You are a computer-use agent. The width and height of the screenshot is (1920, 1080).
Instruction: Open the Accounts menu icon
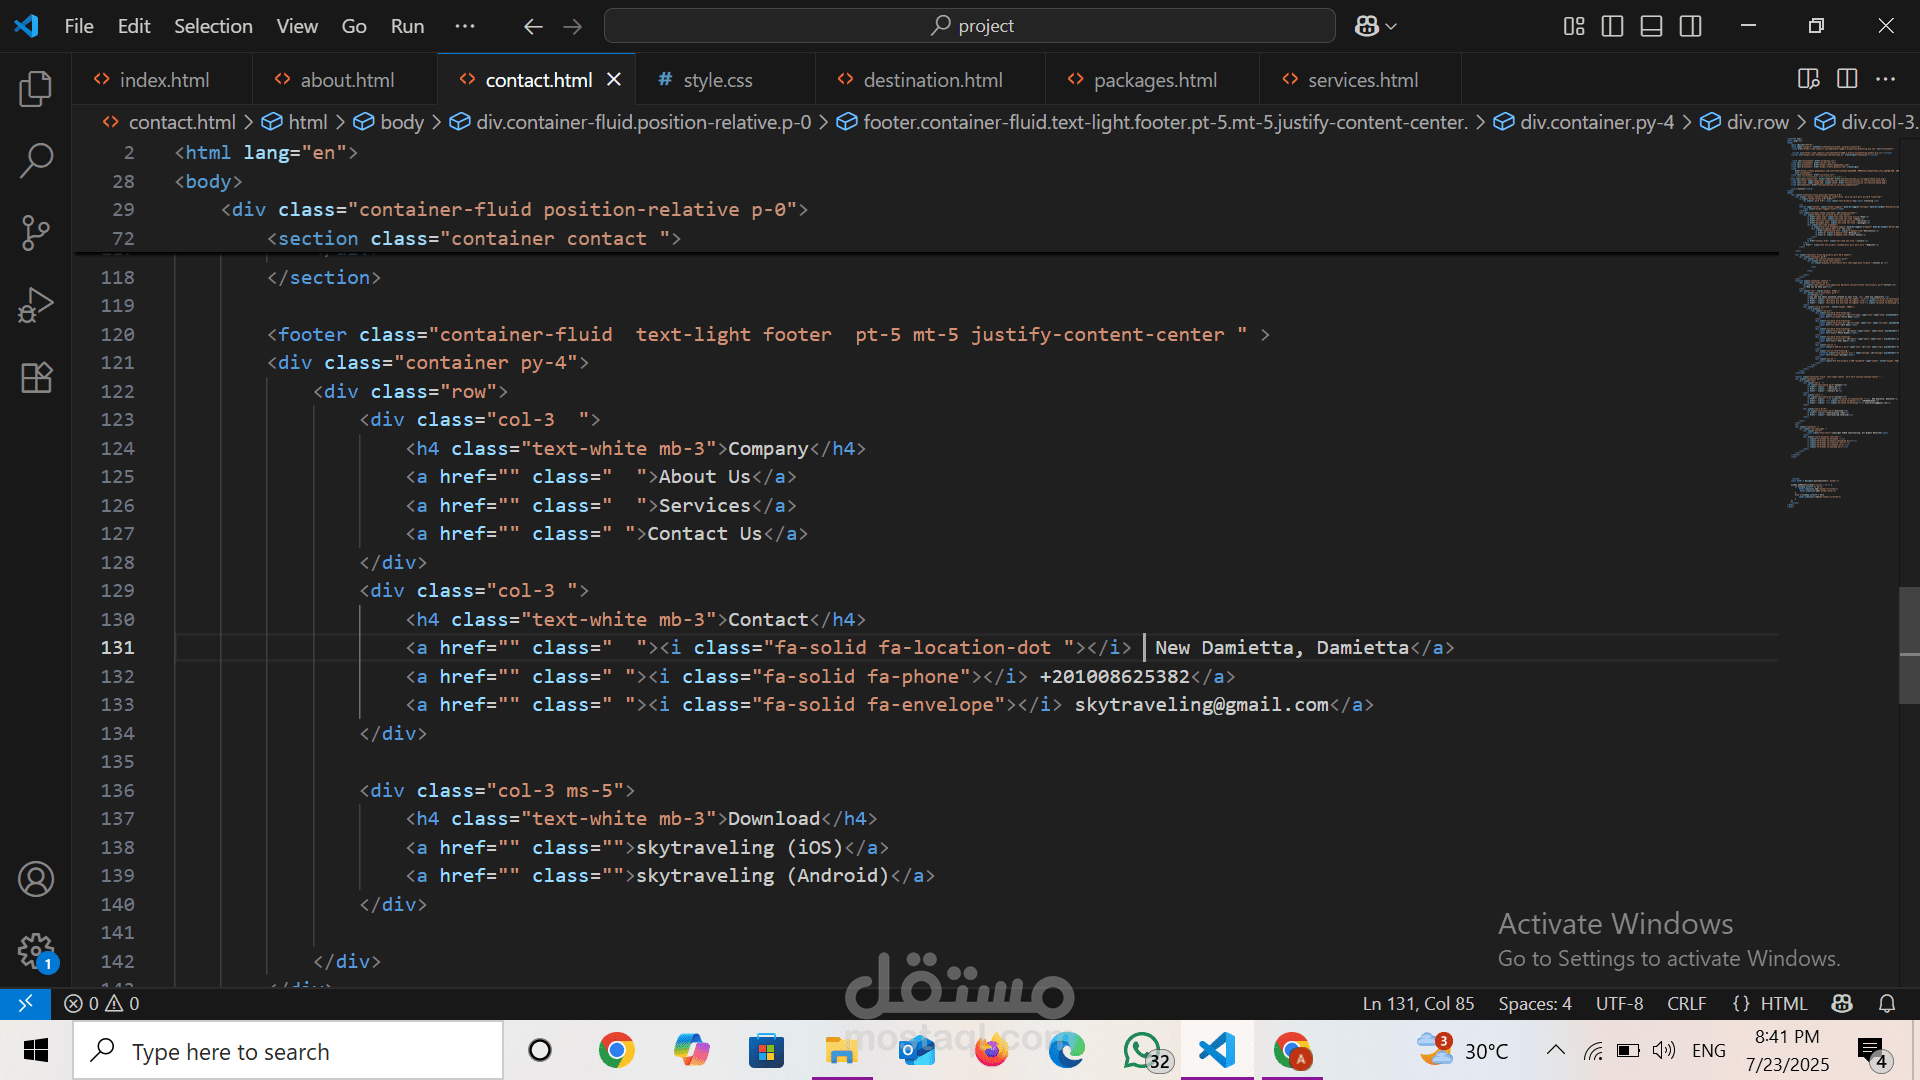(36, 879)
